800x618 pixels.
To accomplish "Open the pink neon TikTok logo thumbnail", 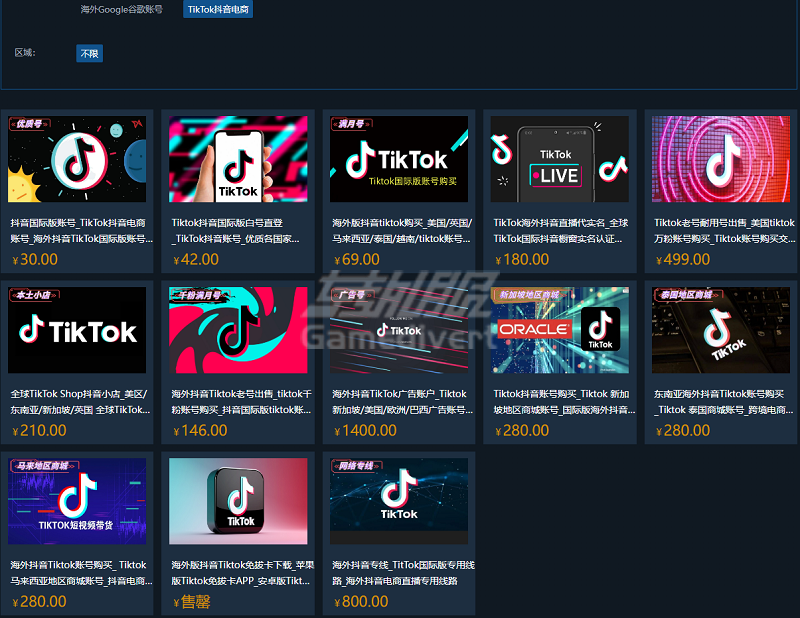I will click(721, 159).
